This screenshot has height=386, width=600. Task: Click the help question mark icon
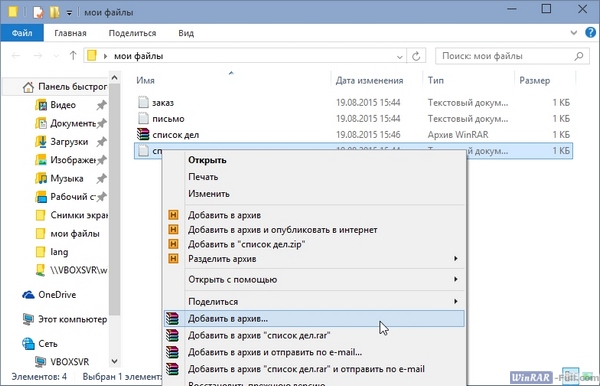tap(590, 33)
